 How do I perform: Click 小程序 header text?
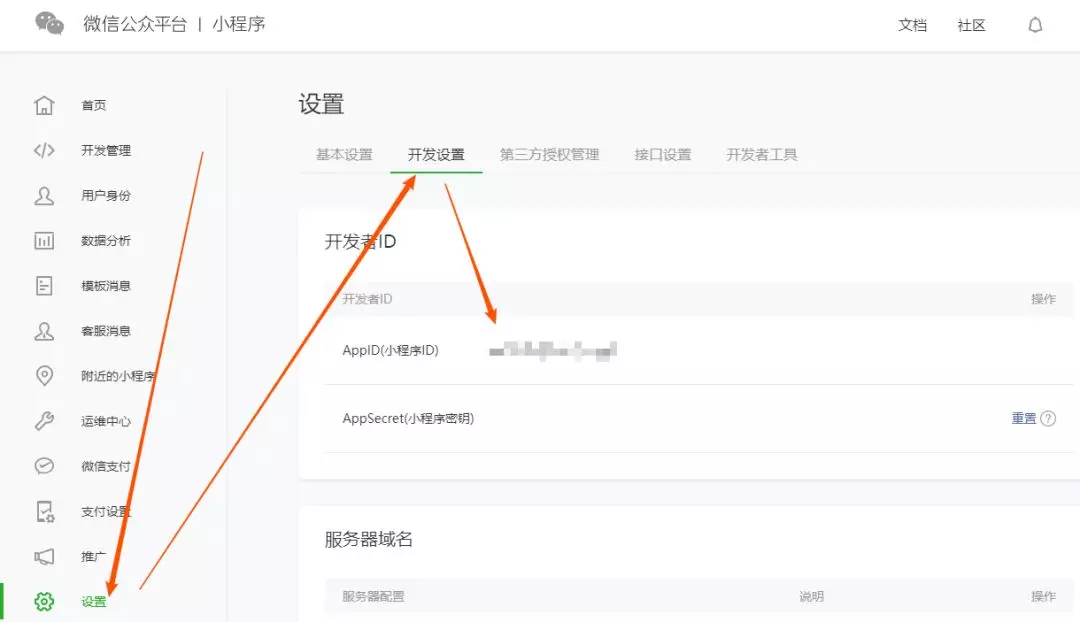point(238,24)
